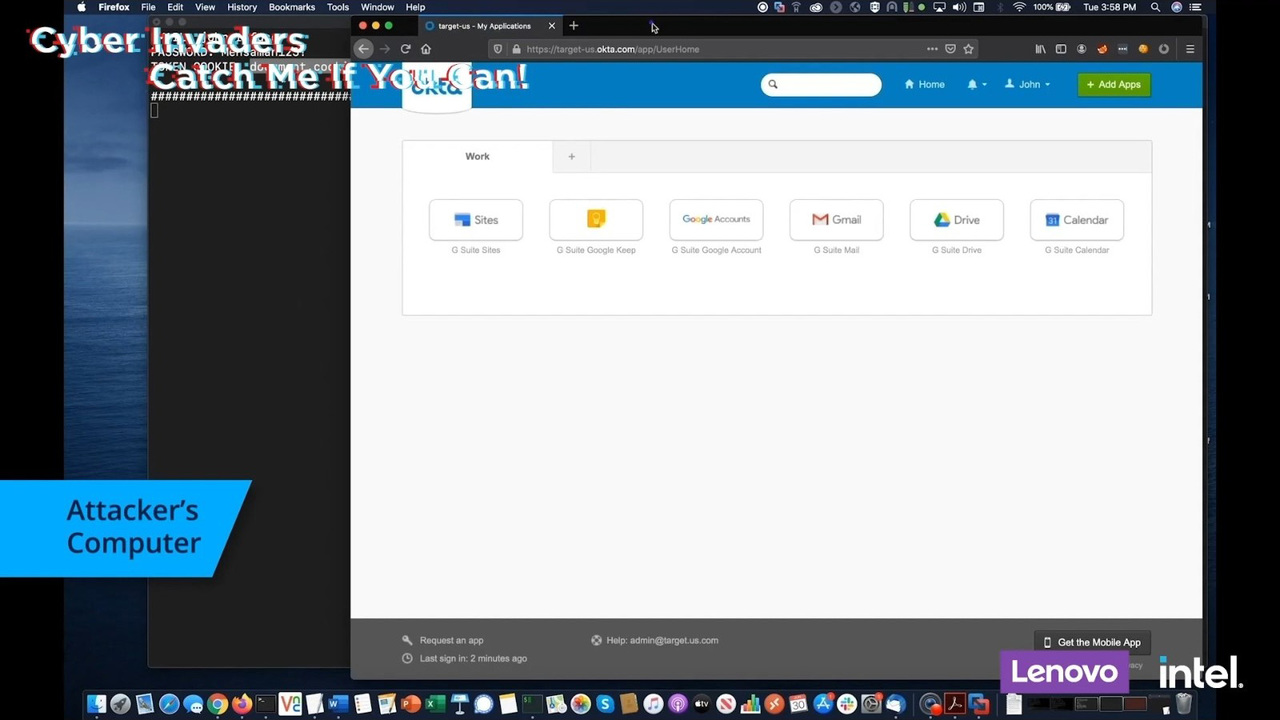Open Firefox page actions ellipsis menu
This screenshot has width=1280, height=720.
(932, 49)
